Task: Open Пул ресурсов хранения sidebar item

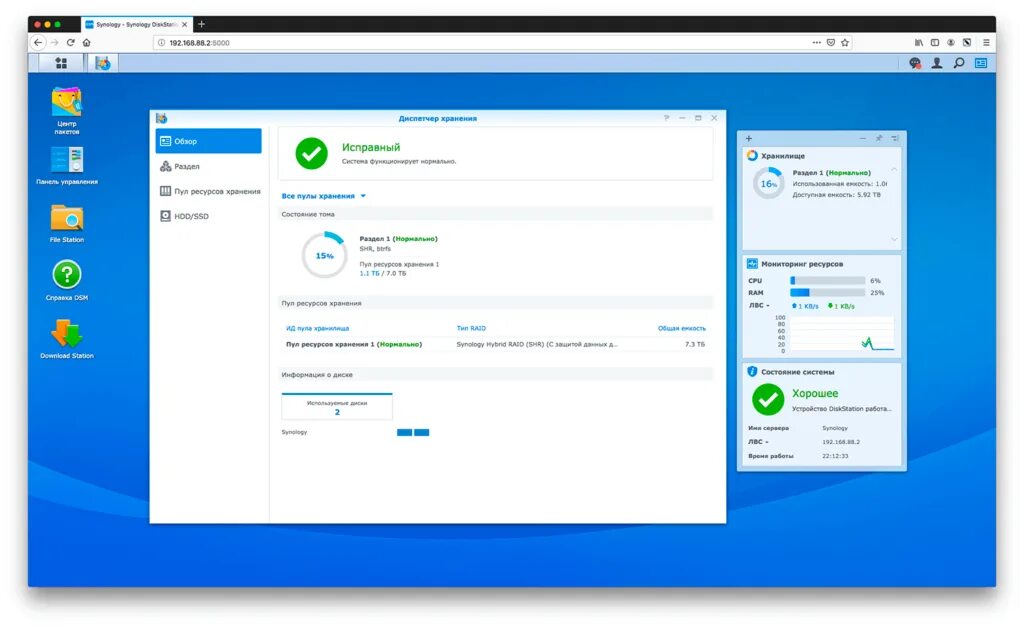Action: coord(208,191)
